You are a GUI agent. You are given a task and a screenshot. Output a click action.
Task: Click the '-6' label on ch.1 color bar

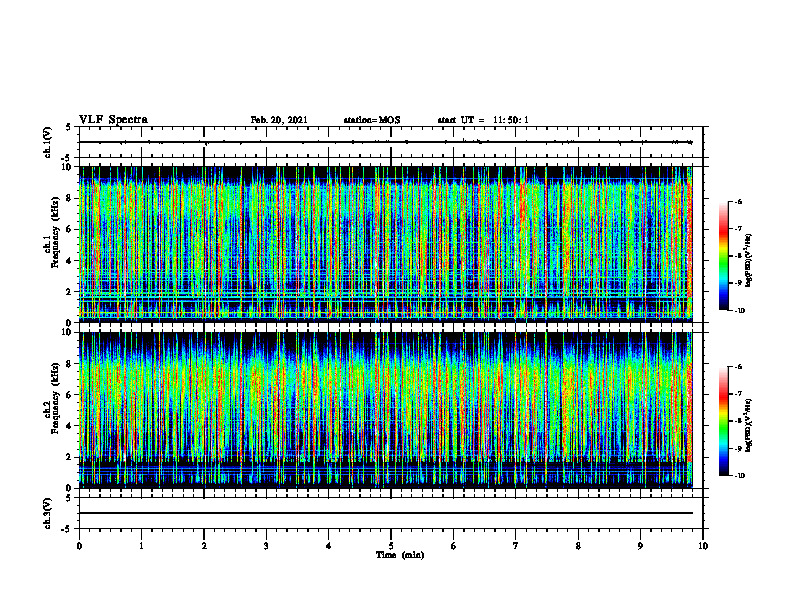738,201
